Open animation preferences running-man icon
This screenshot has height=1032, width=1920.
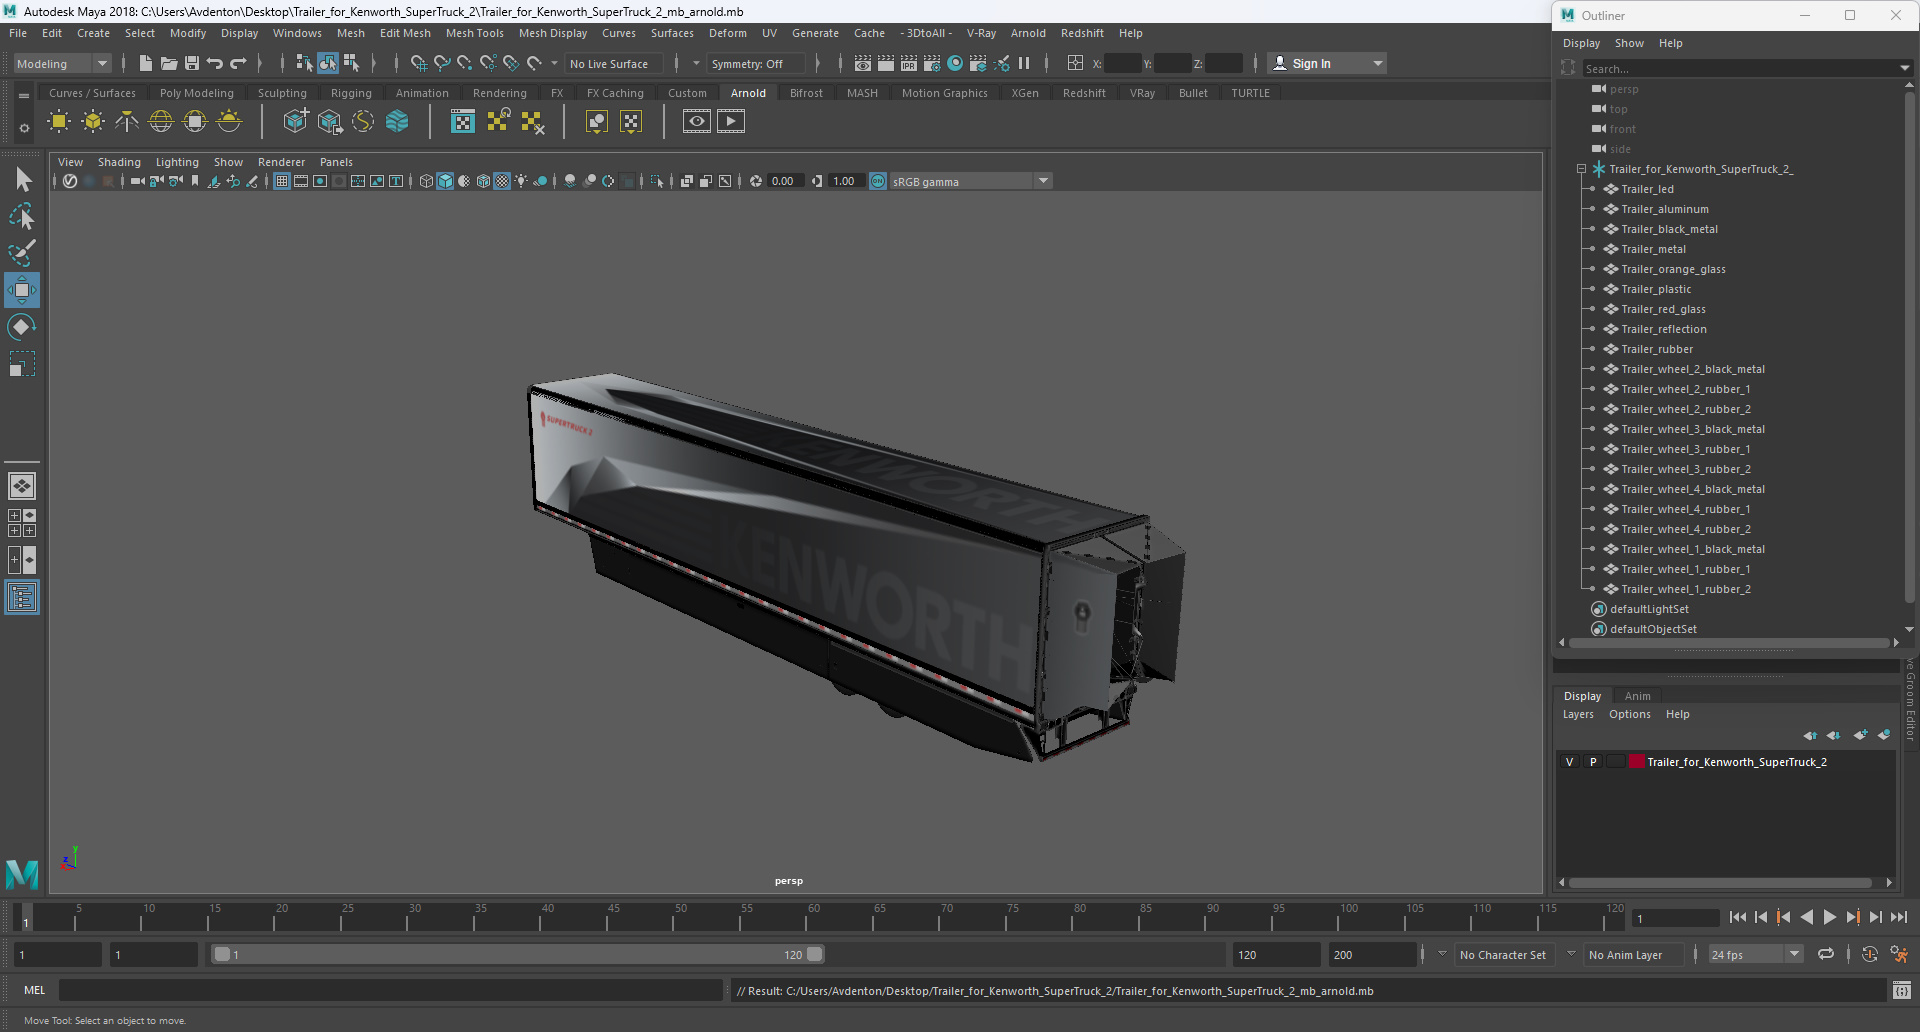(x=1899, y=955)
